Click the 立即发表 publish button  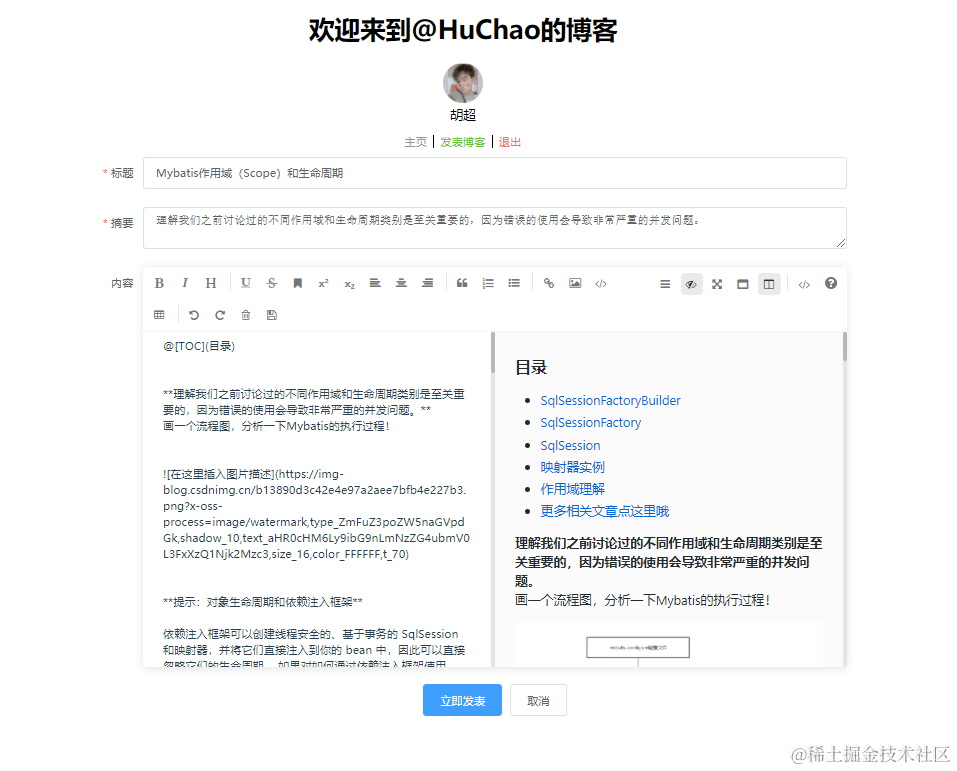[x=463, y=700]
